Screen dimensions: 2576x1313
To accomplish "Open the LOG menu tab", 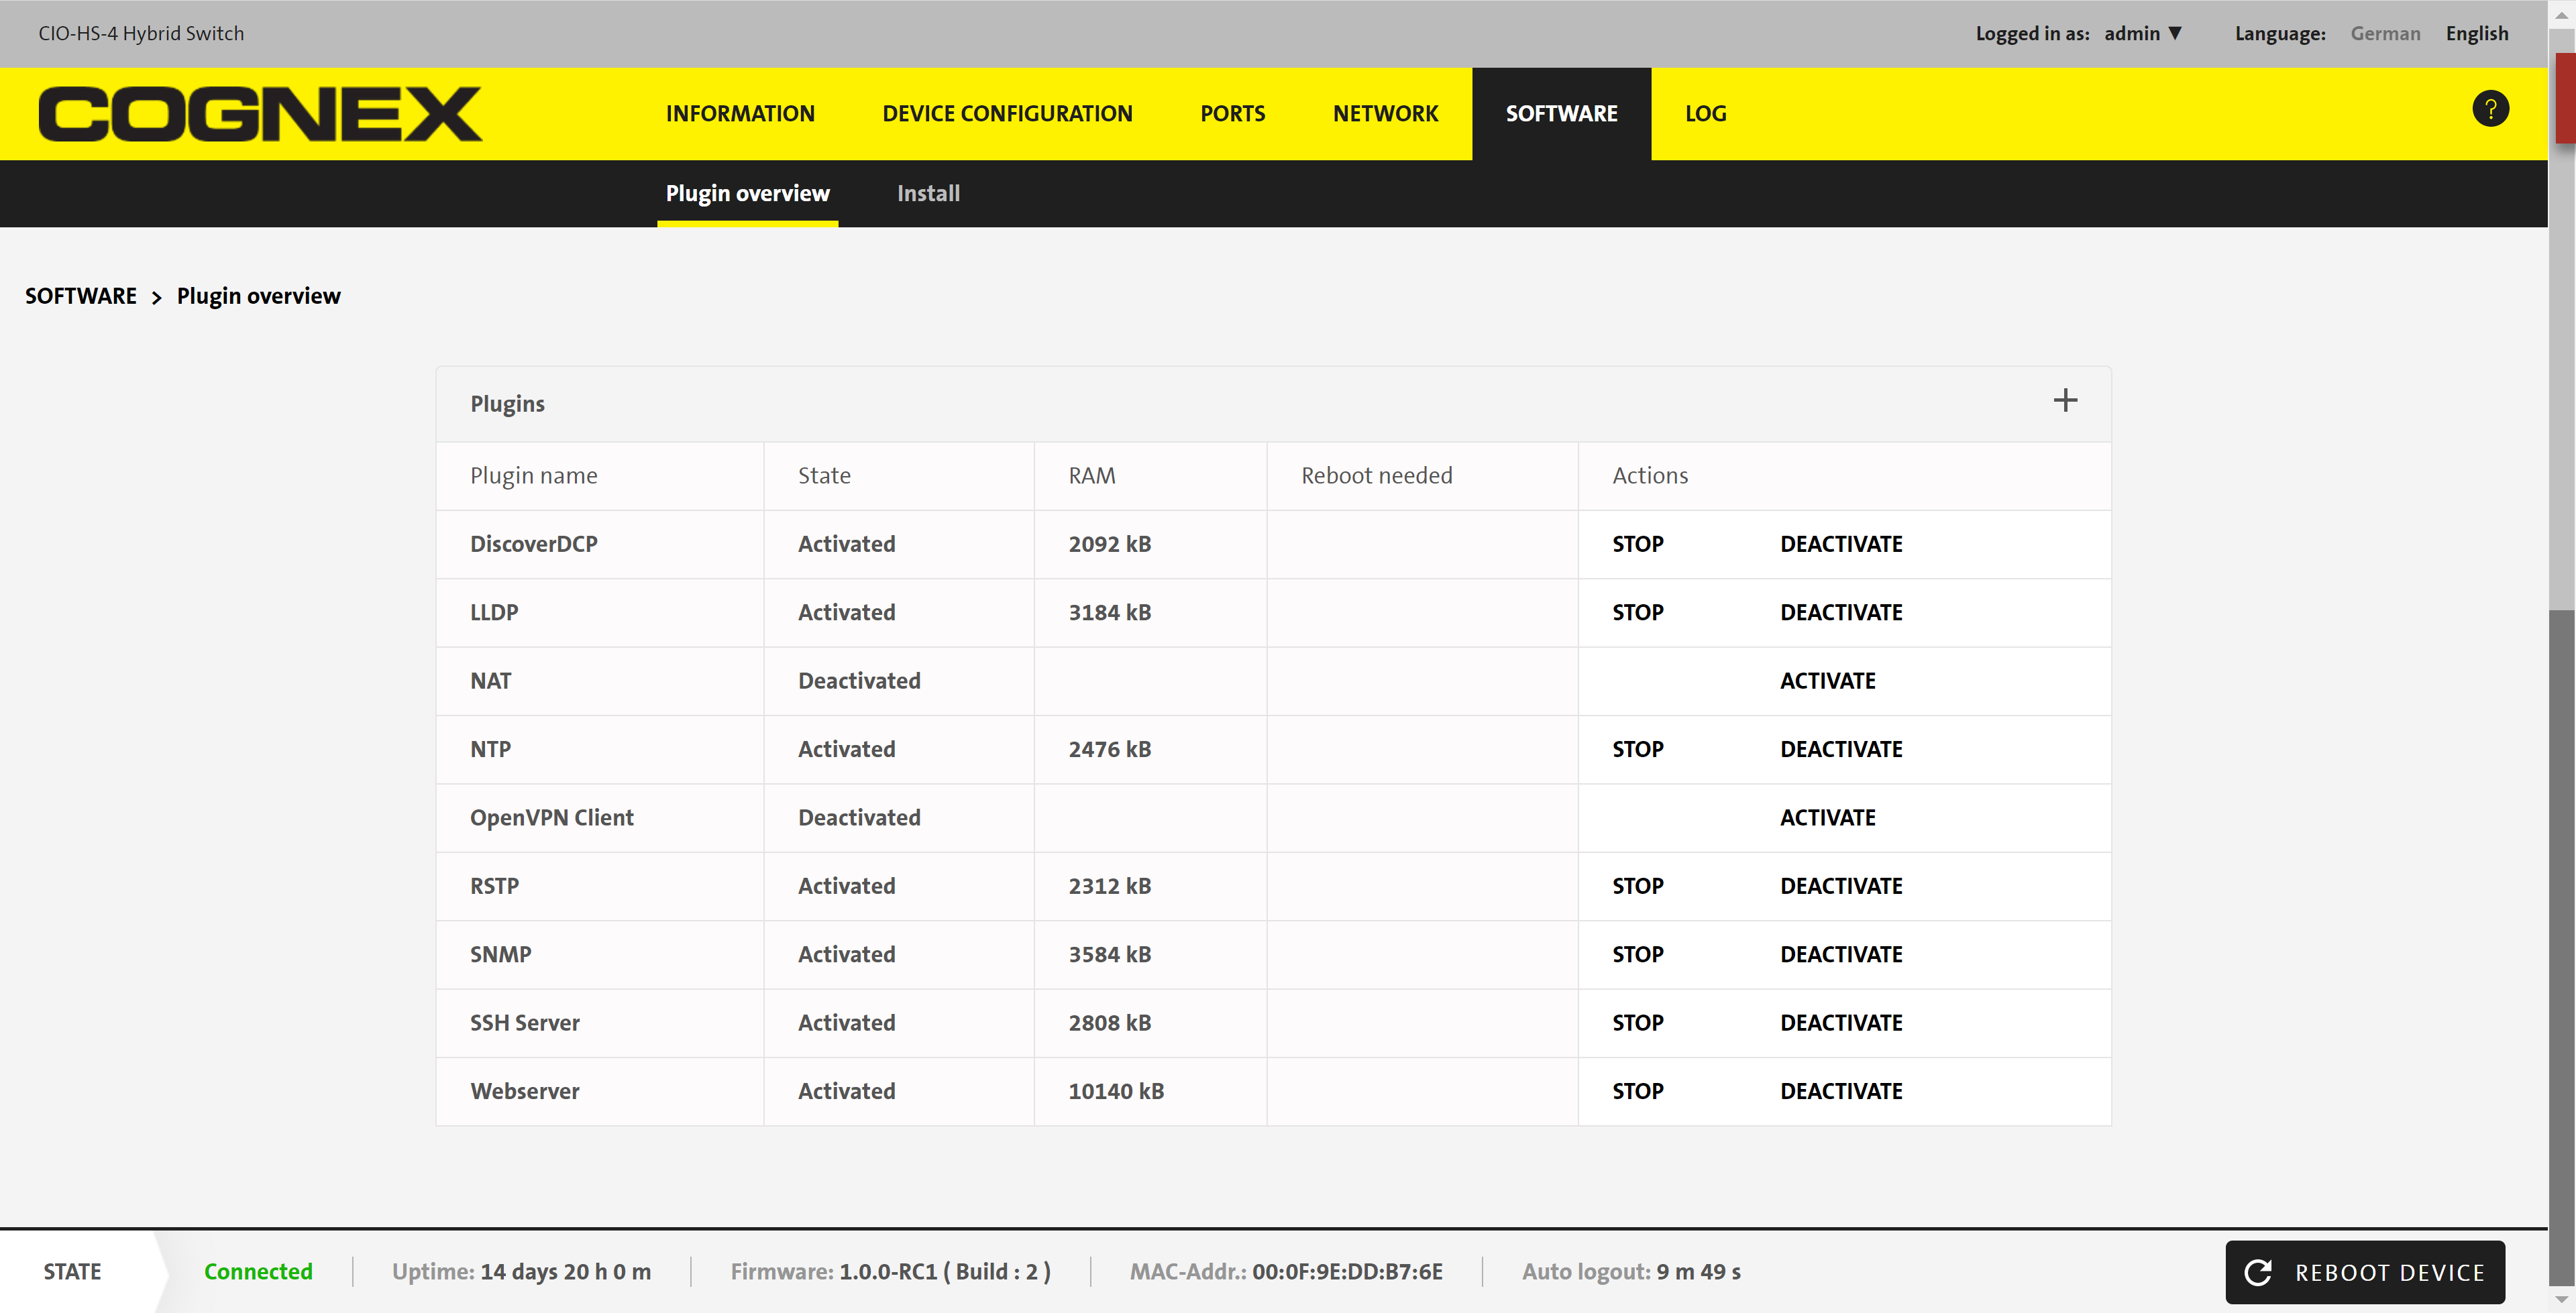I will 1705,113.
